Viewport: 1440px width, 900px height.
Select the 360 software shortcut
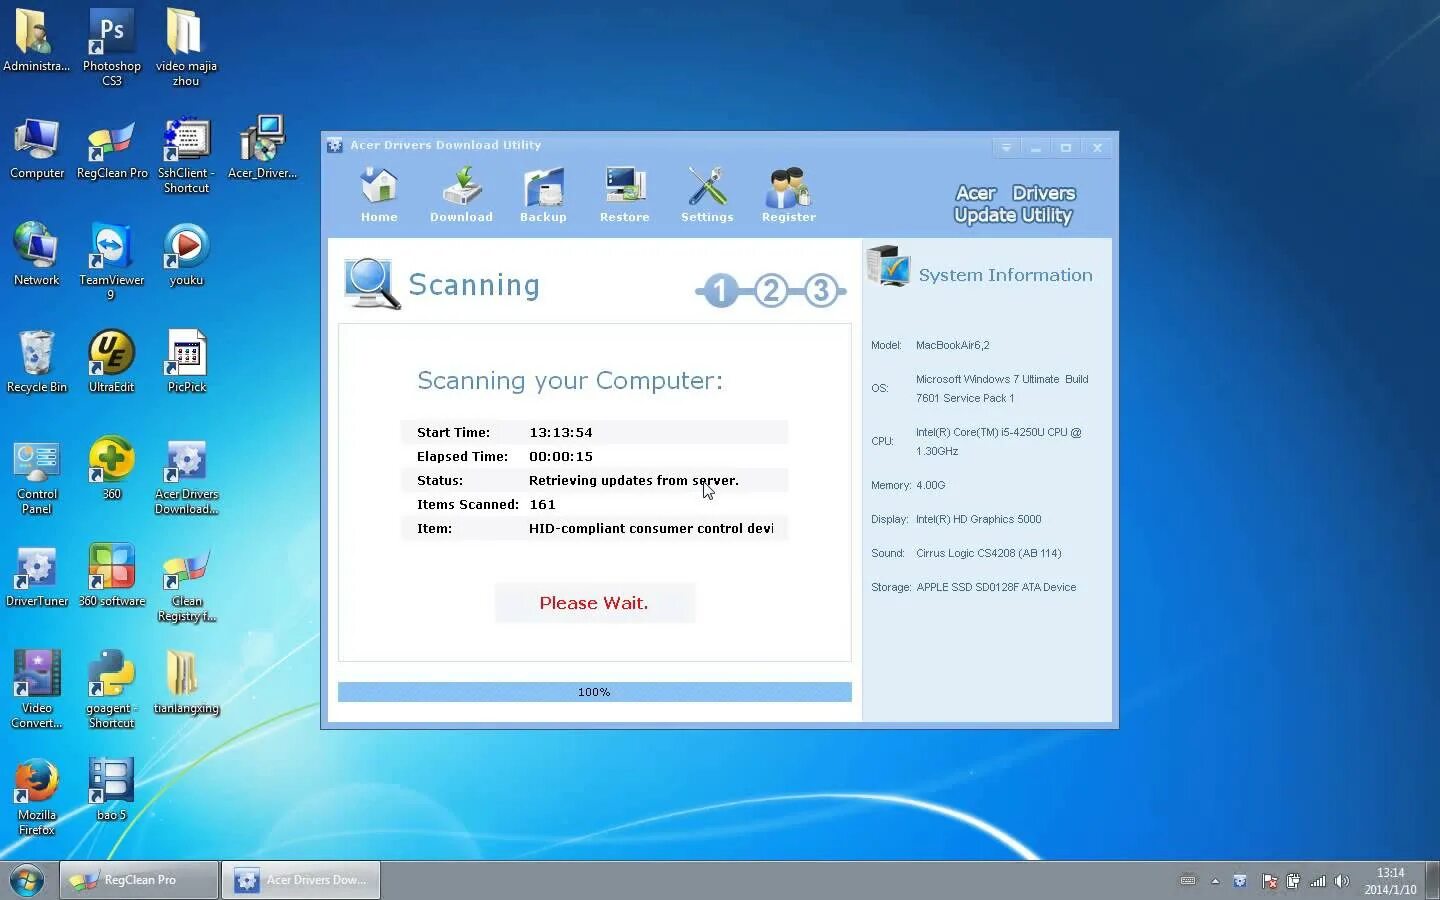point(111,576)
